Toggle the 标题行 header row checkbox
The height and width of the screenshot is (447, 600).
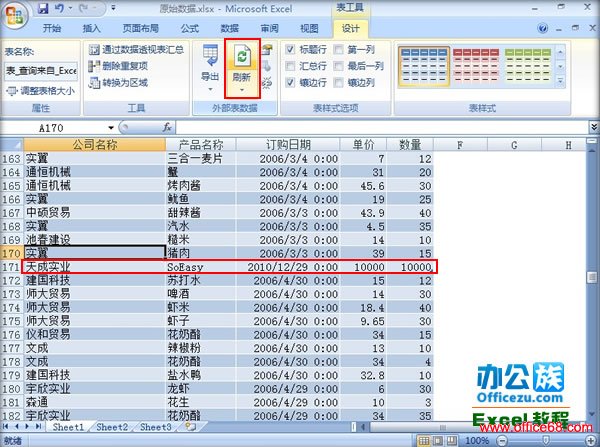coord(290,49)
